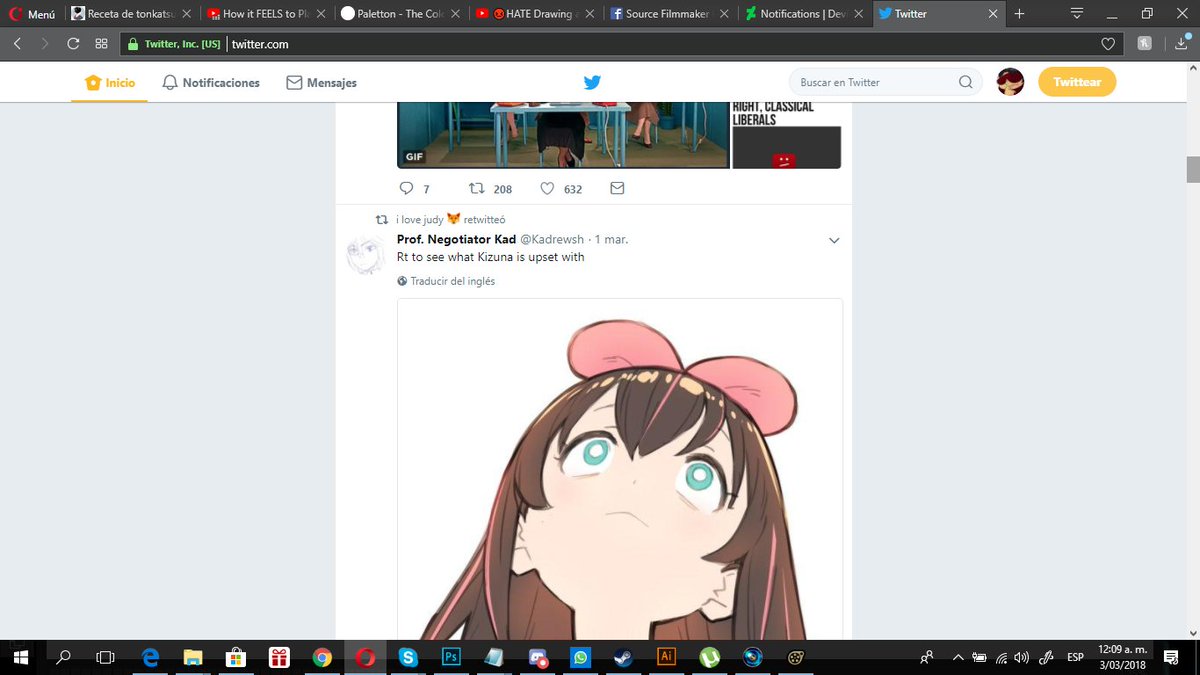Open WhatsApp from taskbar

(x=580, y=657)
